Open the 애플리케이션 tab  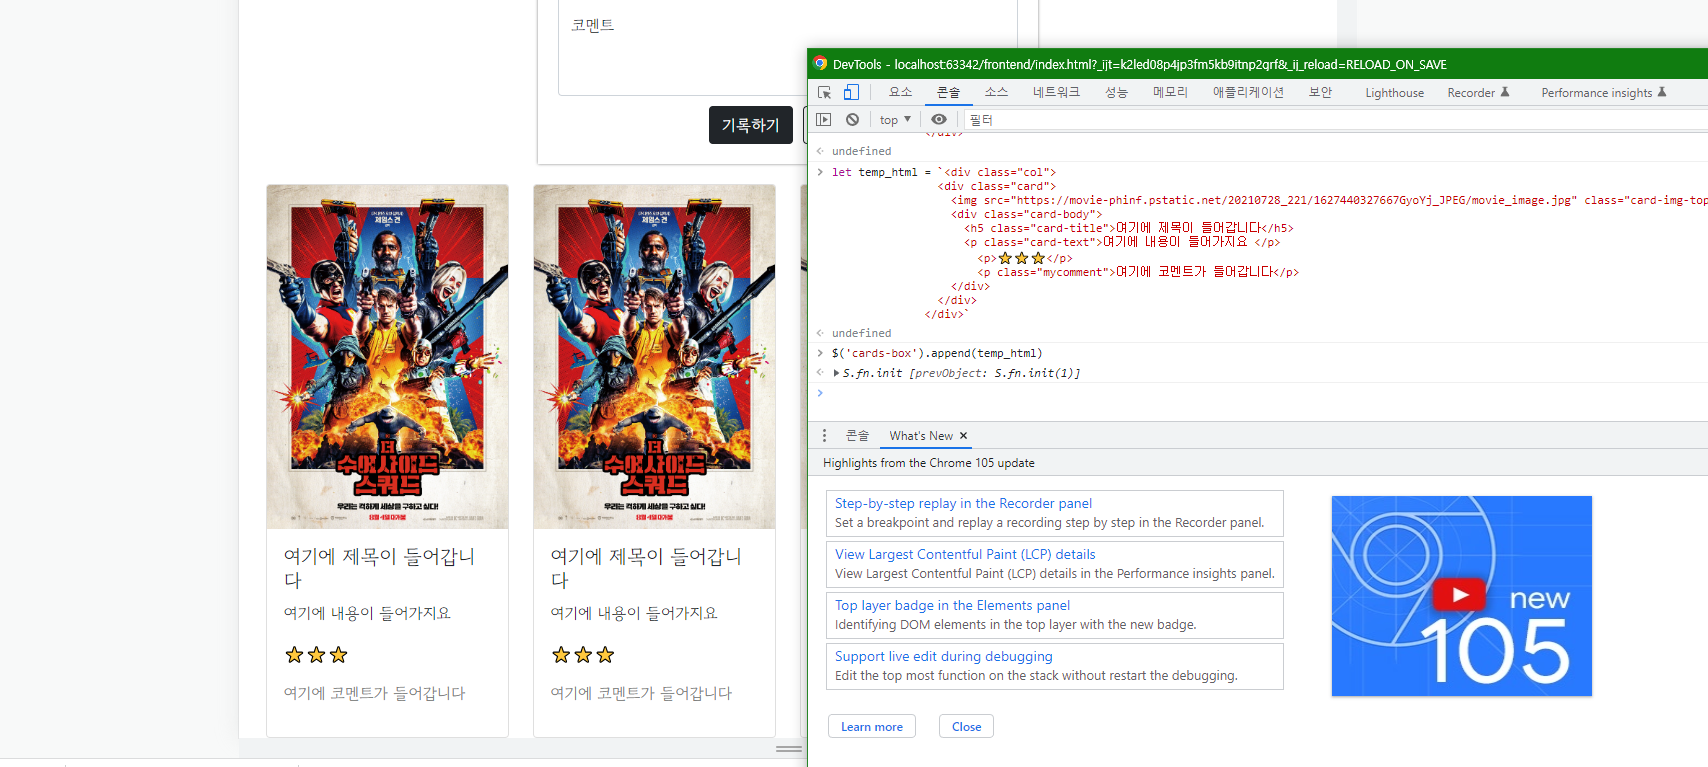pos(1248,92)
